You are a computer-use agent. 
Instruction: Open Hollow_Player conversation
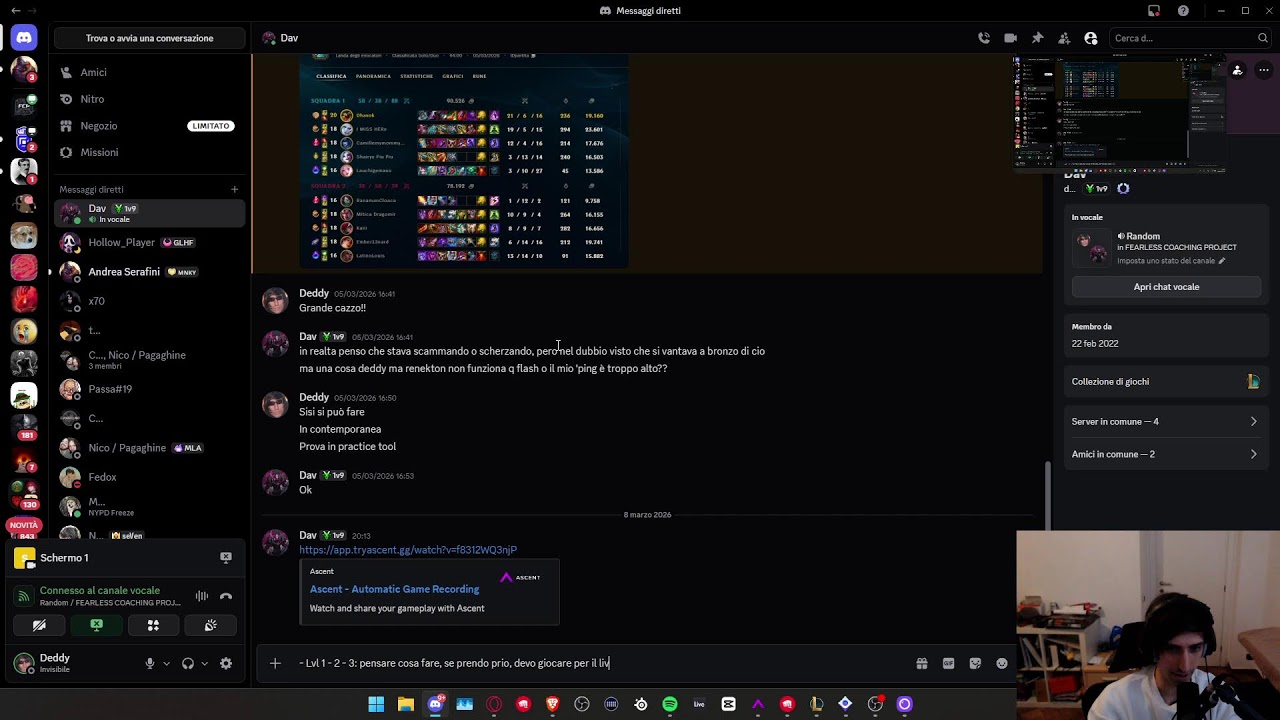149,242
